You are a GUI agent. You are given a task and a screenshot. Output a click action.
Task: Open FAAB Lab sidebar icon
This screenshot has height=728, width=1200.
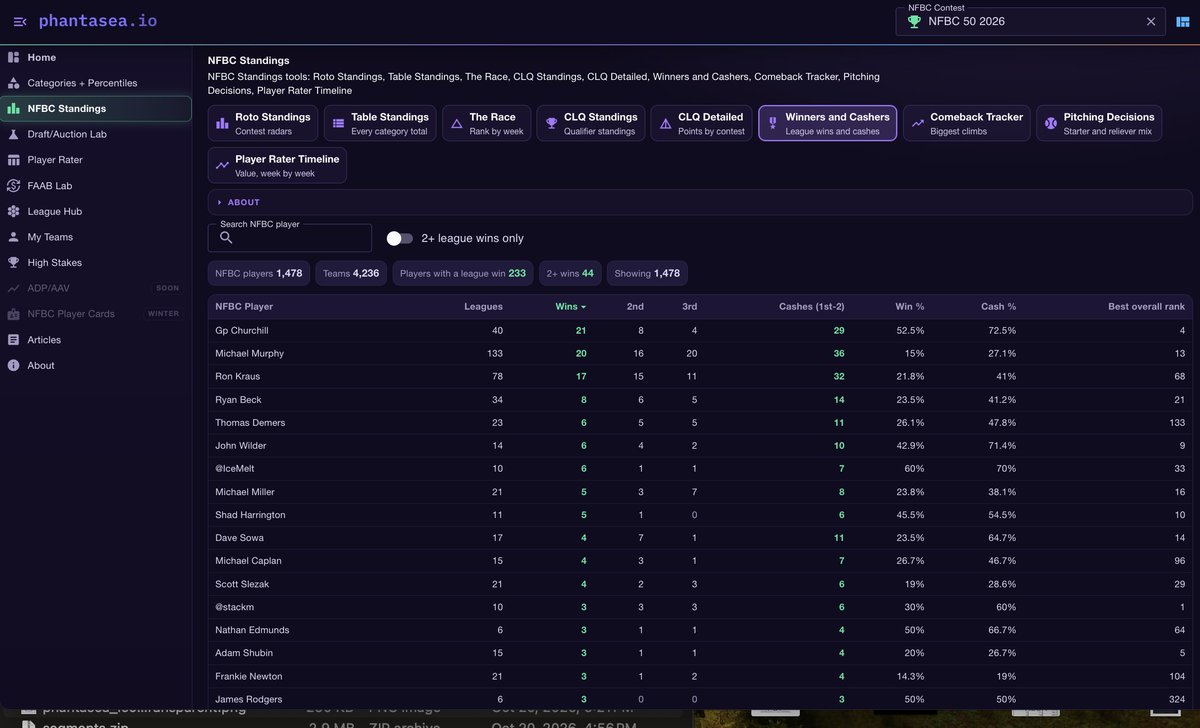pos(13,186)
